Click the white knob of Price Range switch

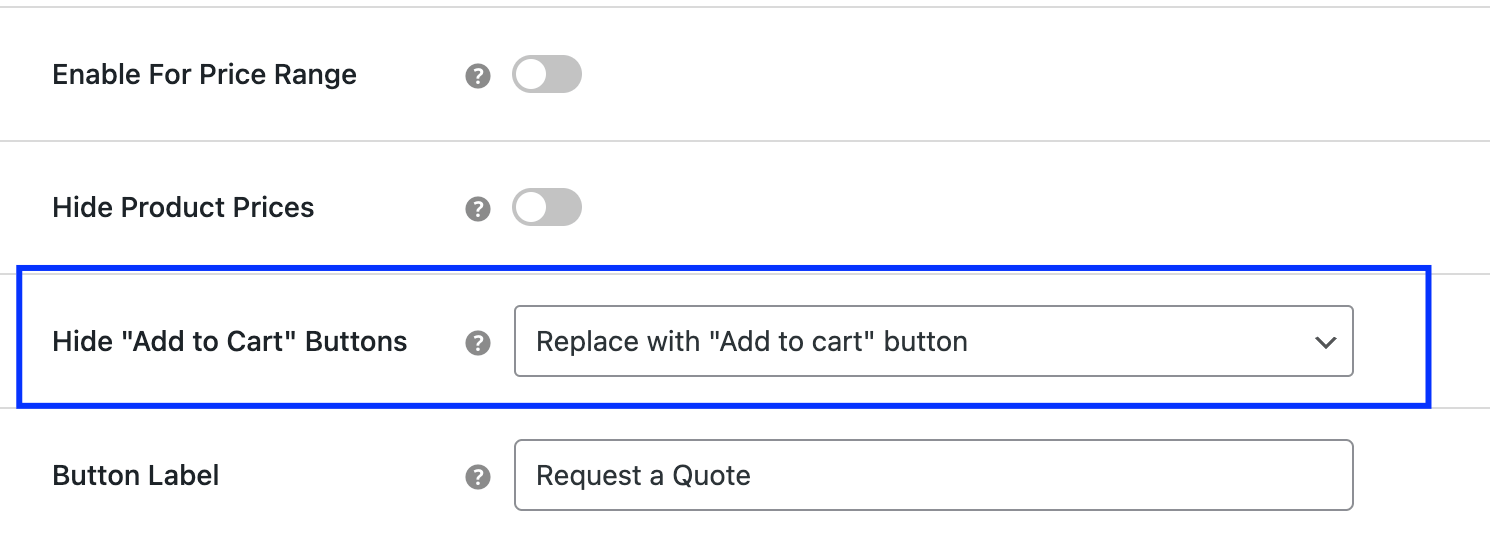tap(532, 75)
